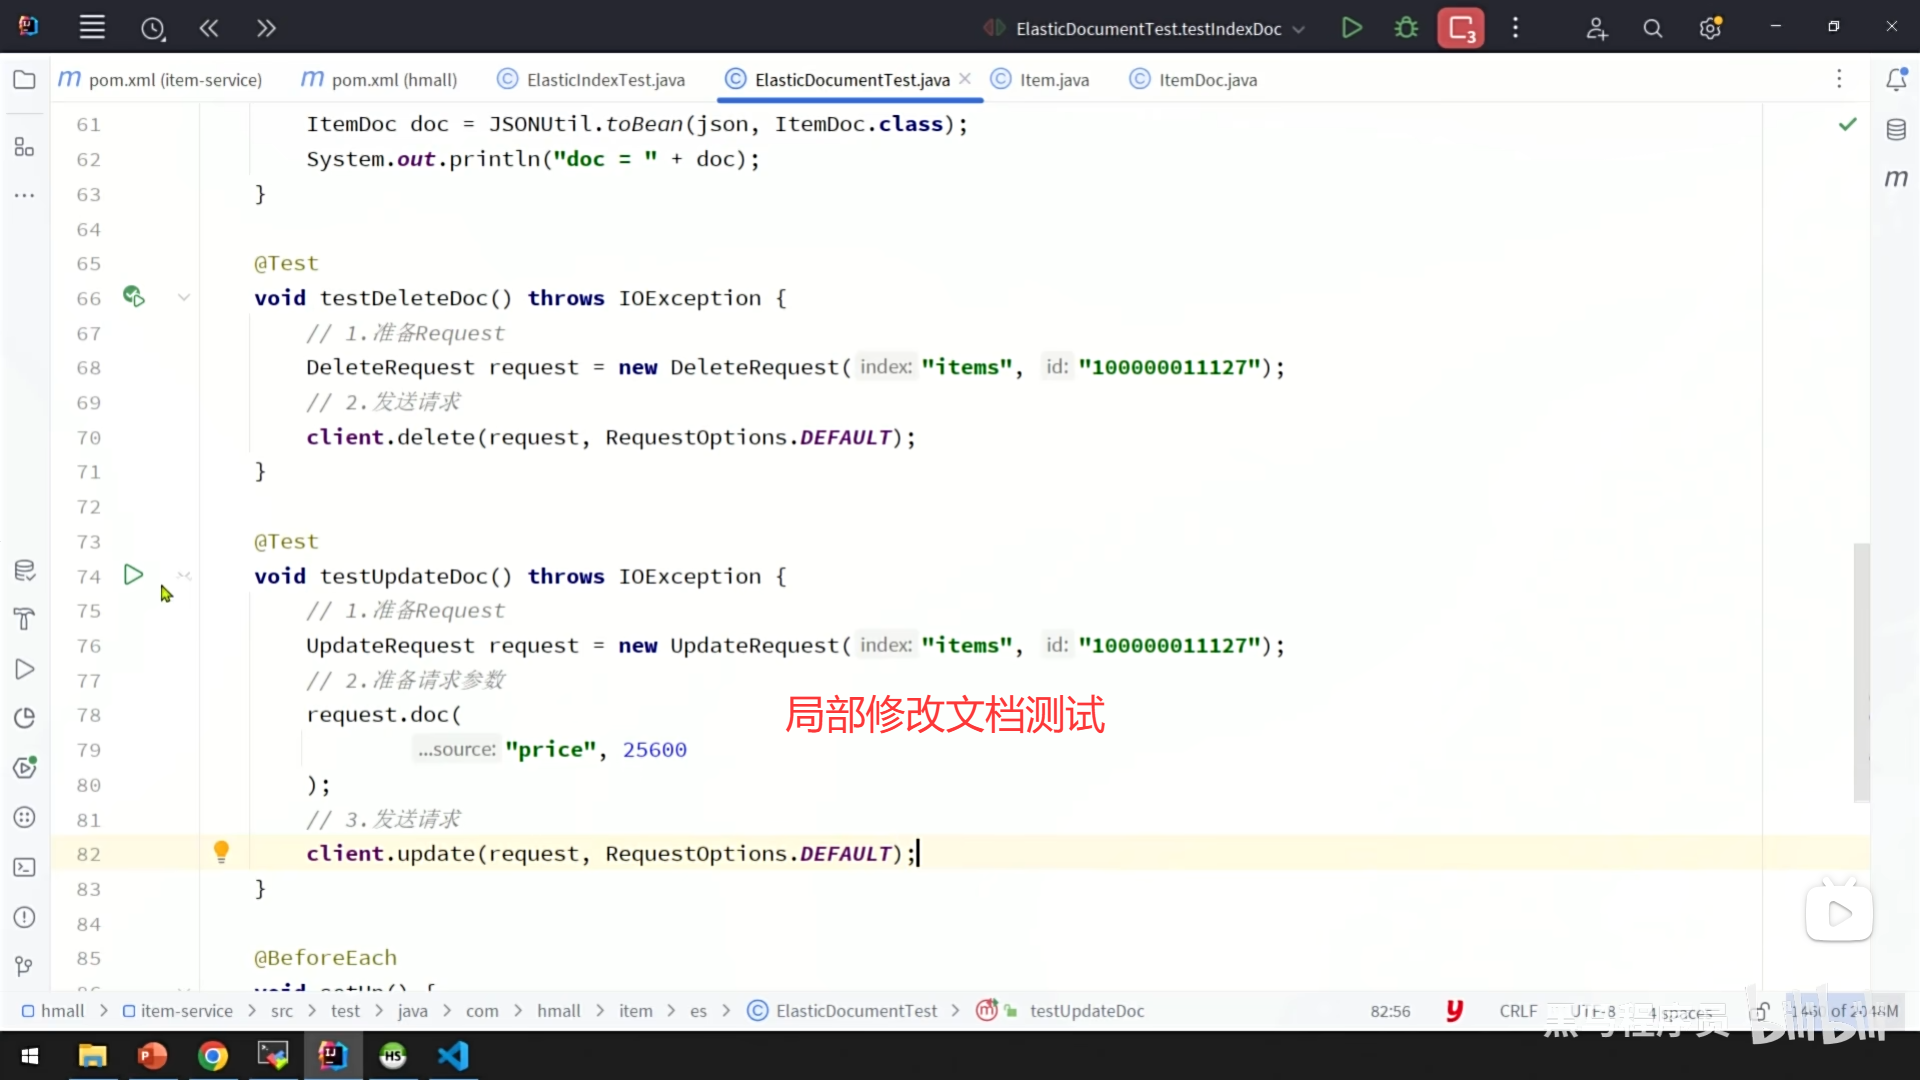Switch to ElasticIndexTest.java tab

[605, 80]
